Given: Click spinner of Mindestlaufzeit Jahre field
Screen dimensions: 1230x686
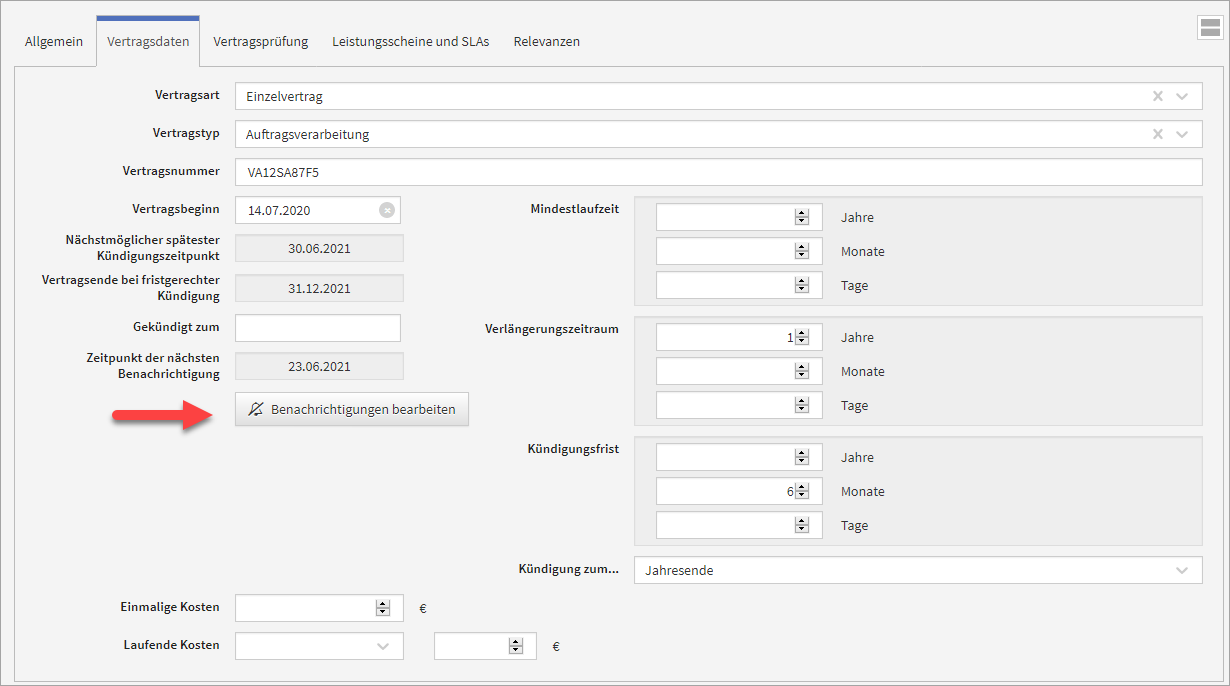Looking at the screenshot, I should 801,217.
